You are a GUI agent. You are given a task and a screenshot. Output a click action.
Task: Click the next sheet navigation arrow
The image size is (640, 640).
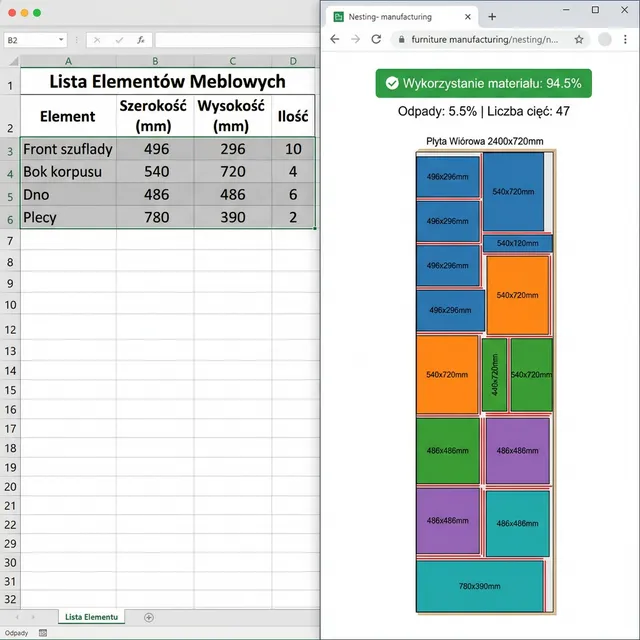point(33,617)
